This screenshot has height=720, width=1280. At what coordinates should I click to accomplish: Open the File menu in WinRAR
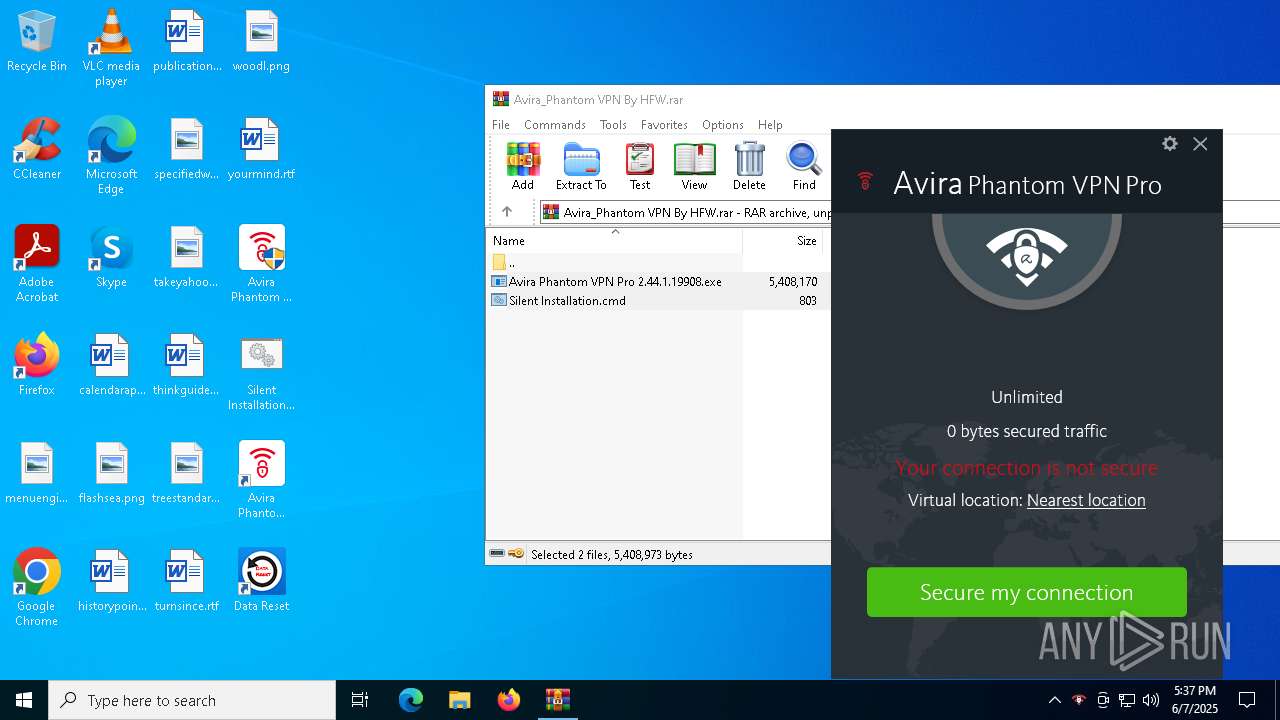coord(501,125)
